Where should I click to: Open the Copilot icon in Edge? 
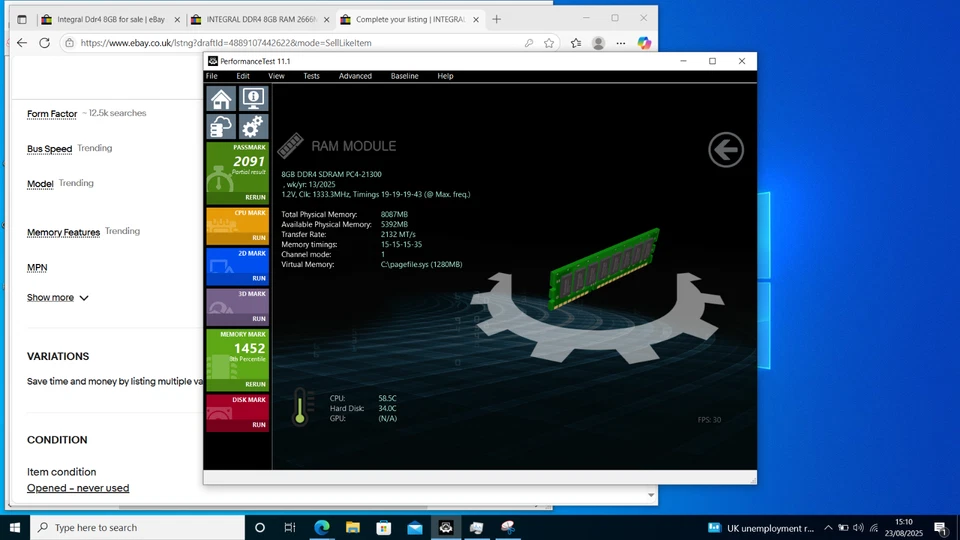(644, 43)
